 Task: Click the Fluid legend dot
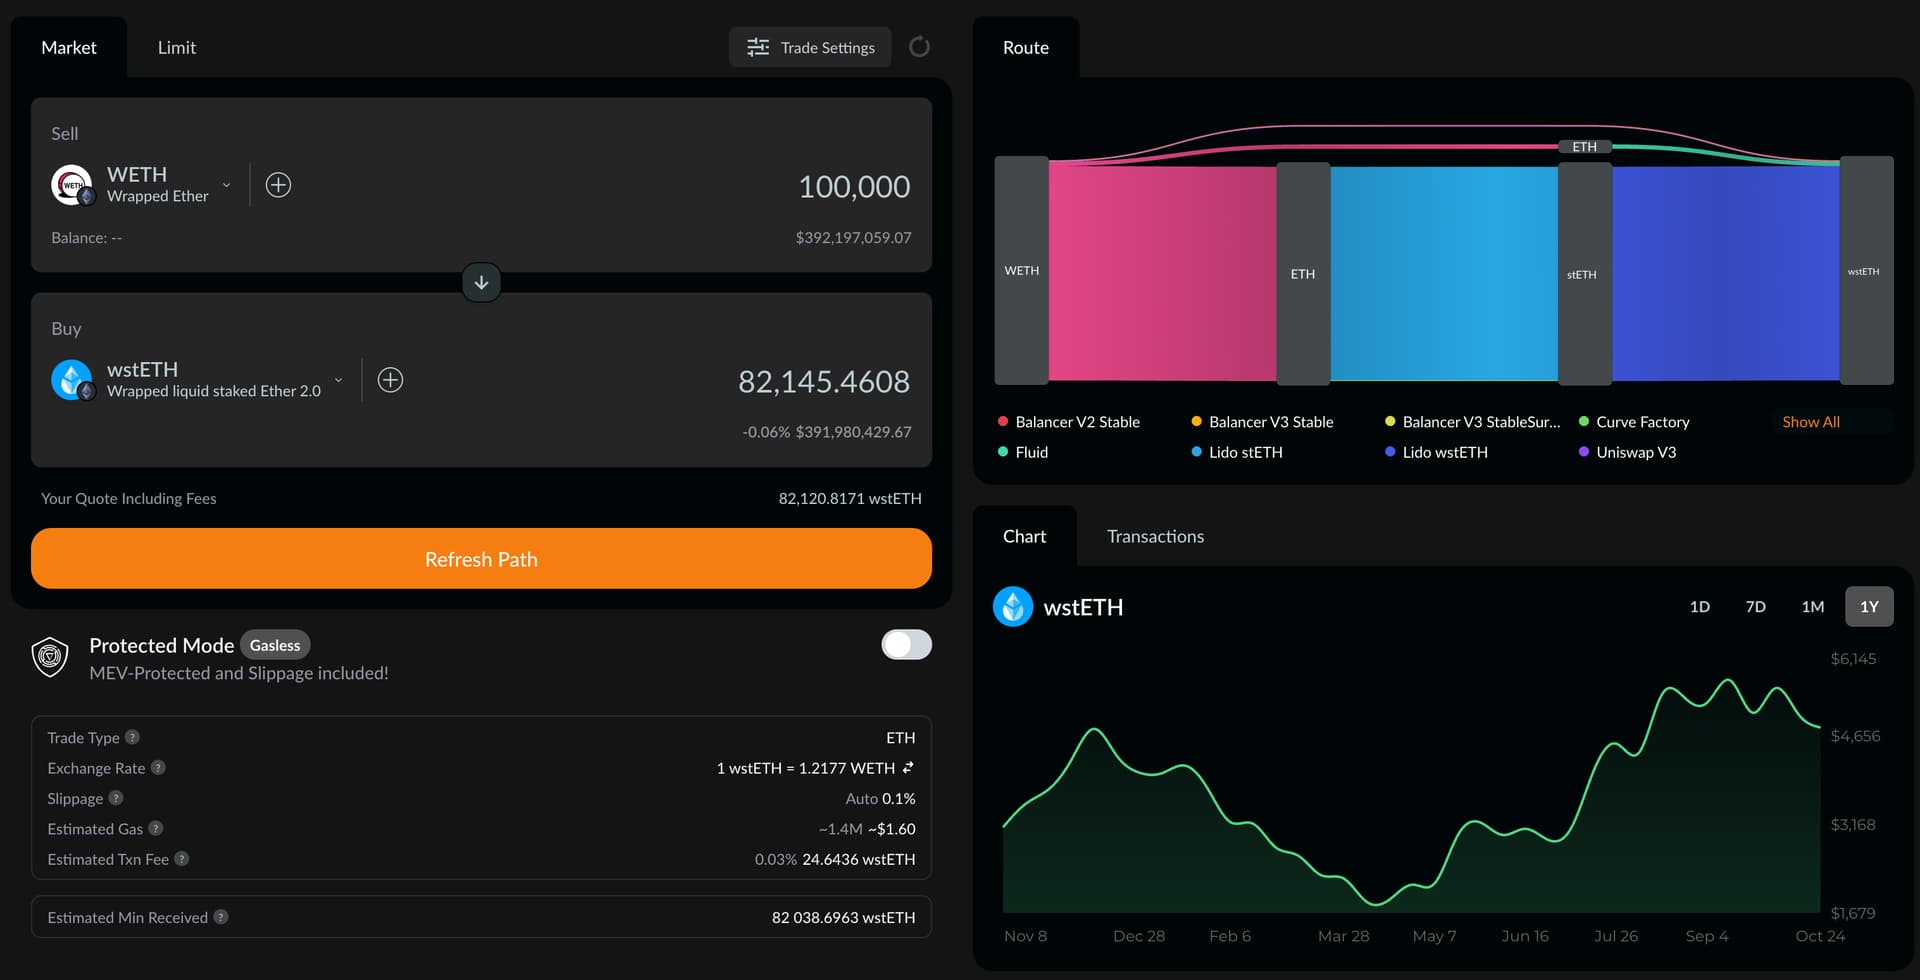[x=1003, y=452]
